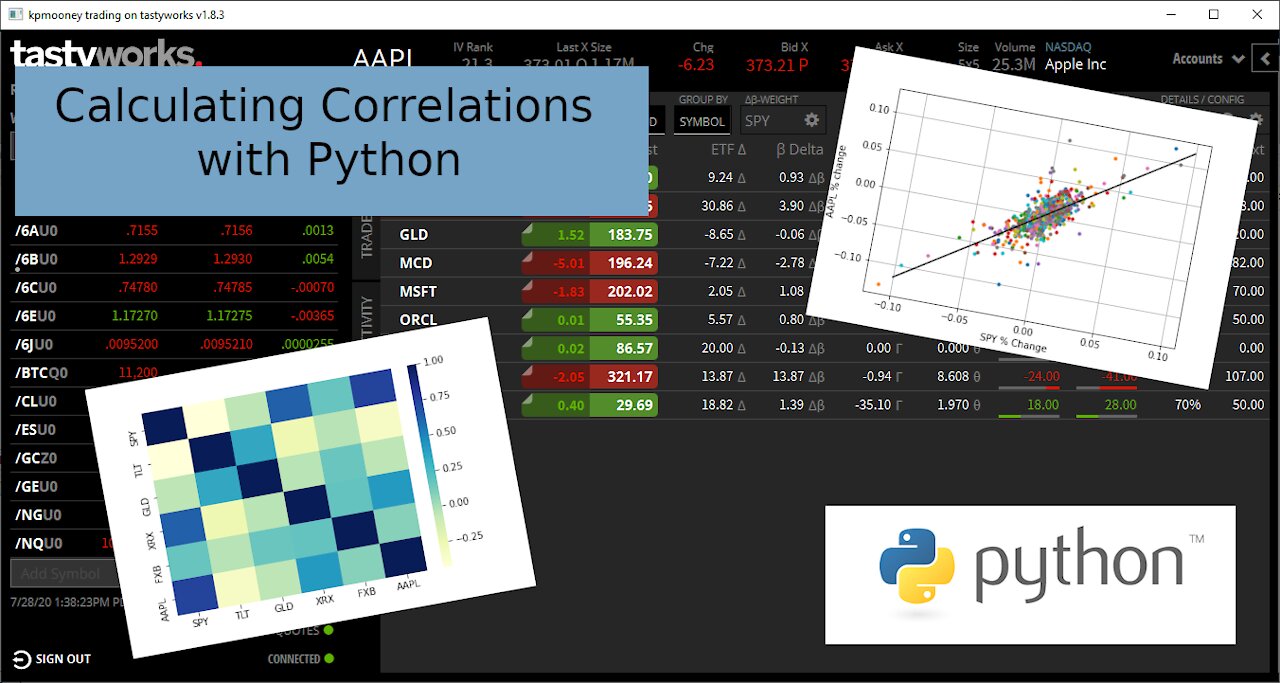Select /NQU0 in the watchlist
Screen dimensions: 1280x683
pyautogui.click(x=37, y=544)
